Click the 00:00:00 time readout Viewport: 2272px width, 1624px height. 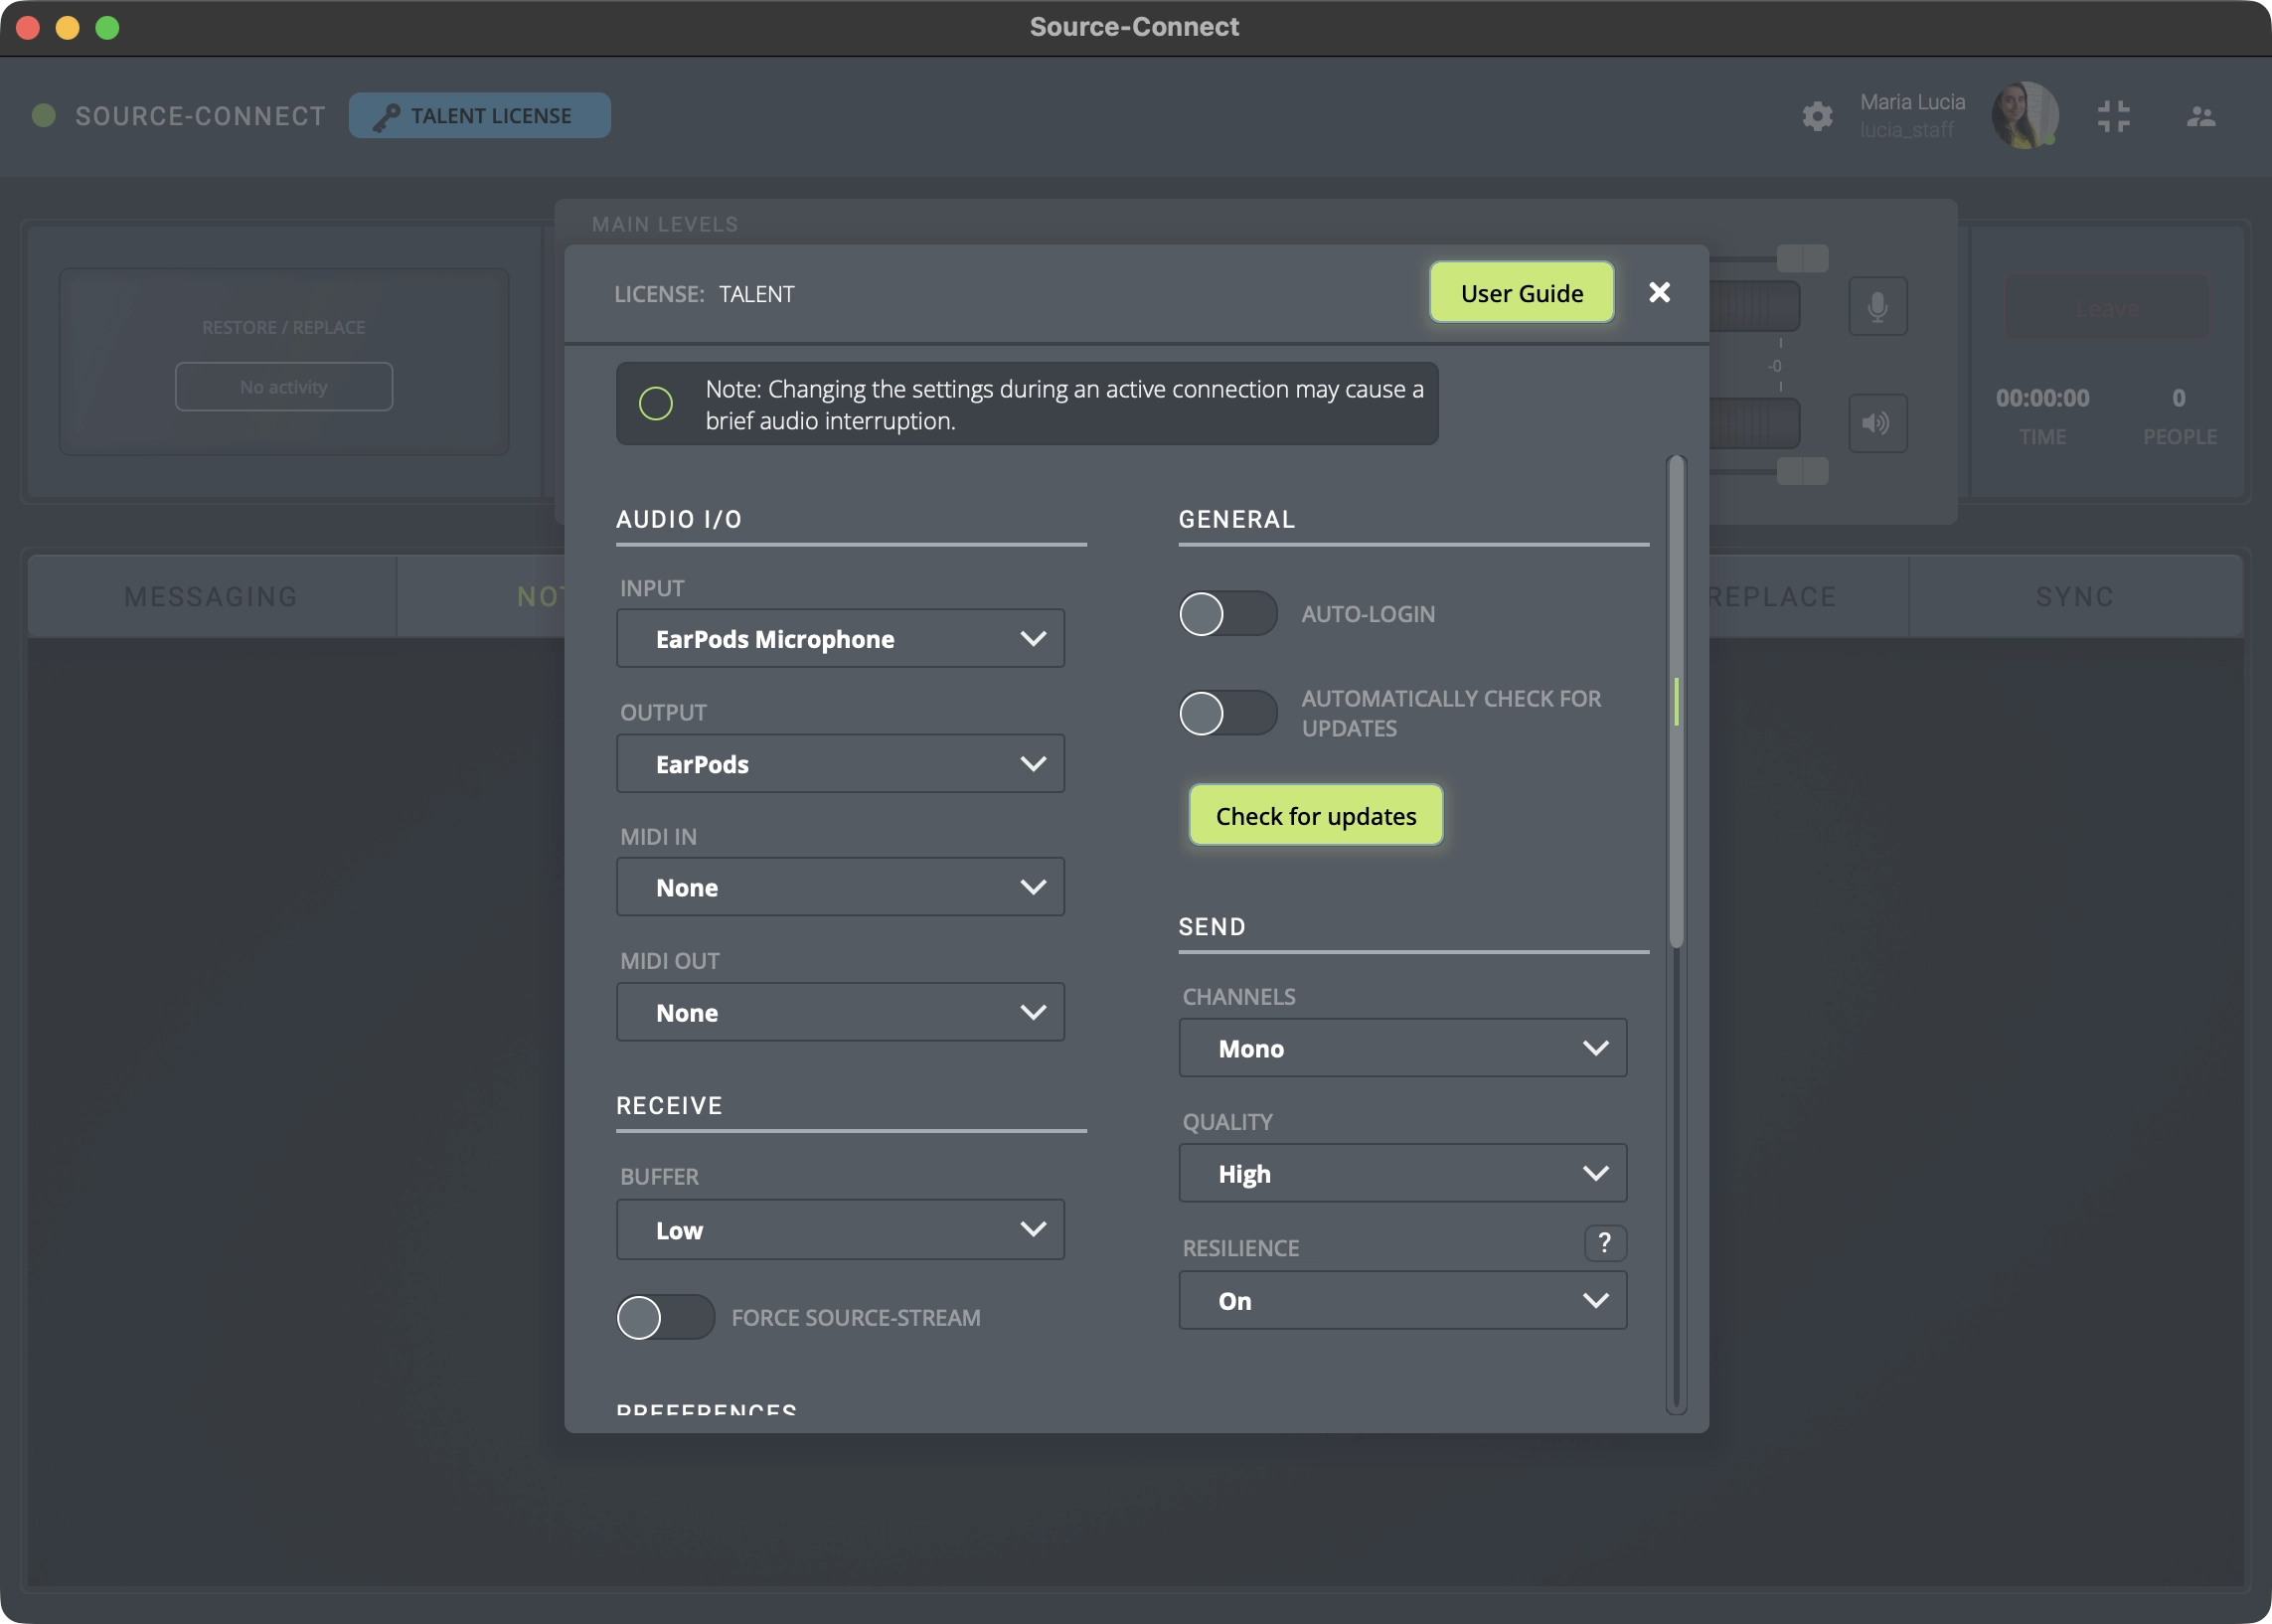pyautogui.click(x=2042, y=398)
